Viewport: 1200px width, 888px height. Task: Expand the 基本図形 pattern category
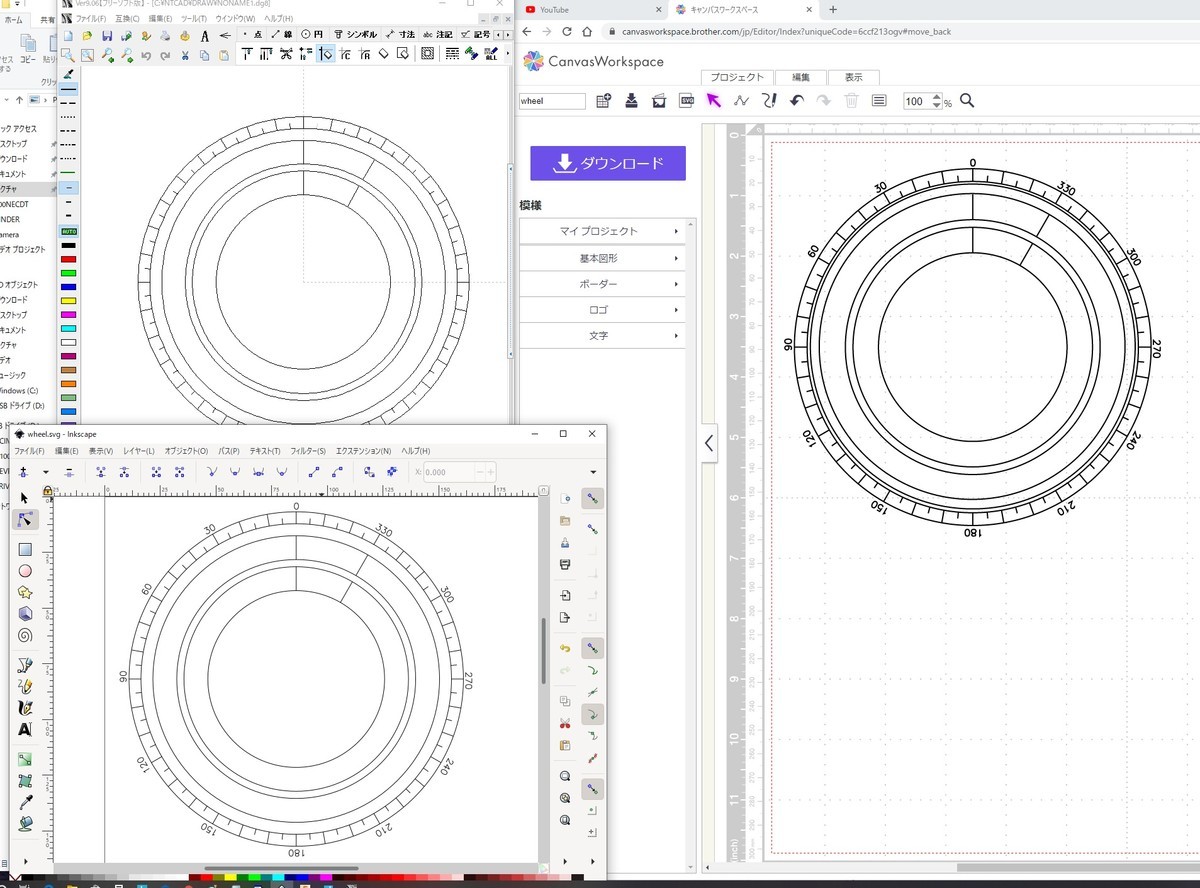coord(602,258)
